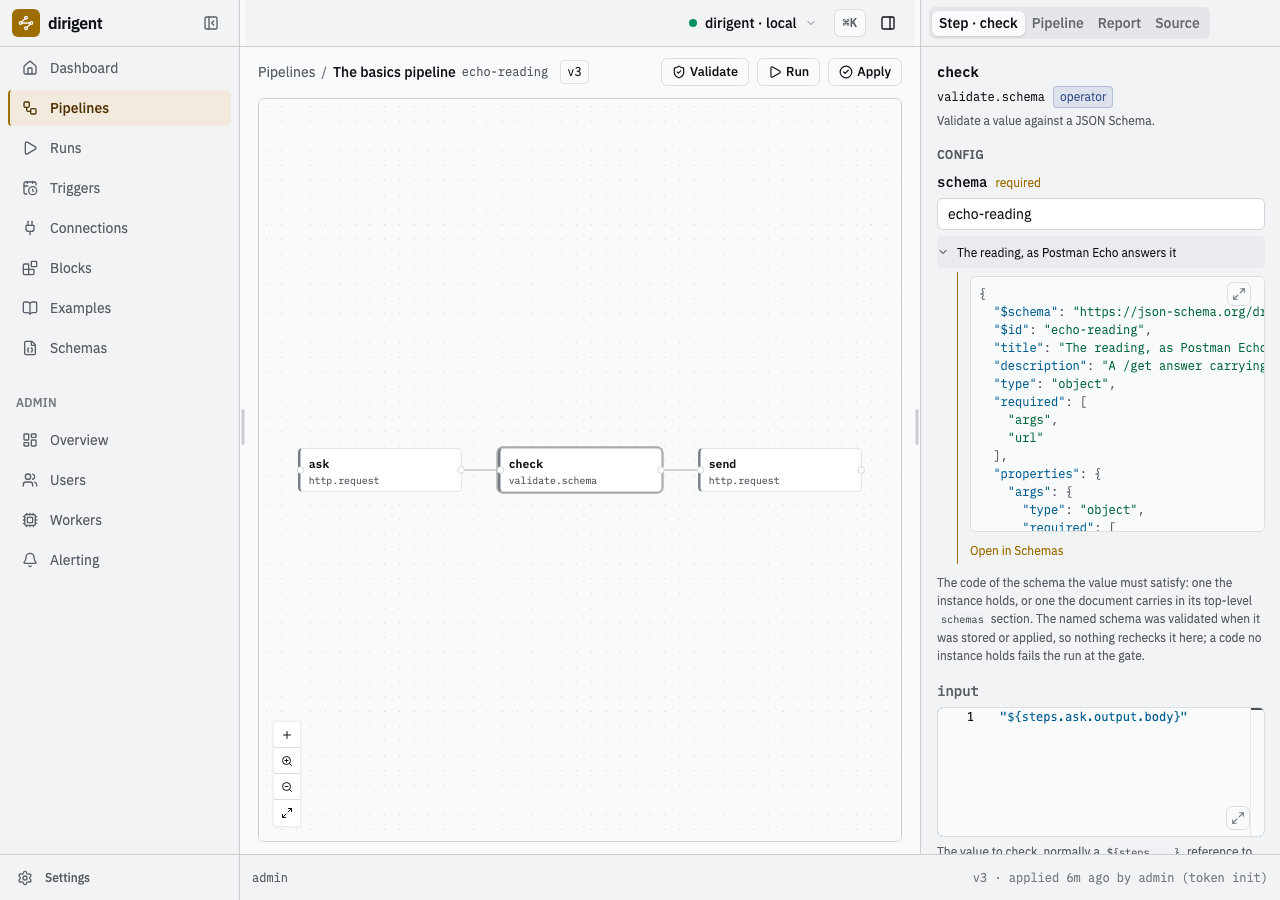The width and height of the screenshot is (1280, 900).
Task: Click the Examples book icon
Action: (x=30, y=308)
